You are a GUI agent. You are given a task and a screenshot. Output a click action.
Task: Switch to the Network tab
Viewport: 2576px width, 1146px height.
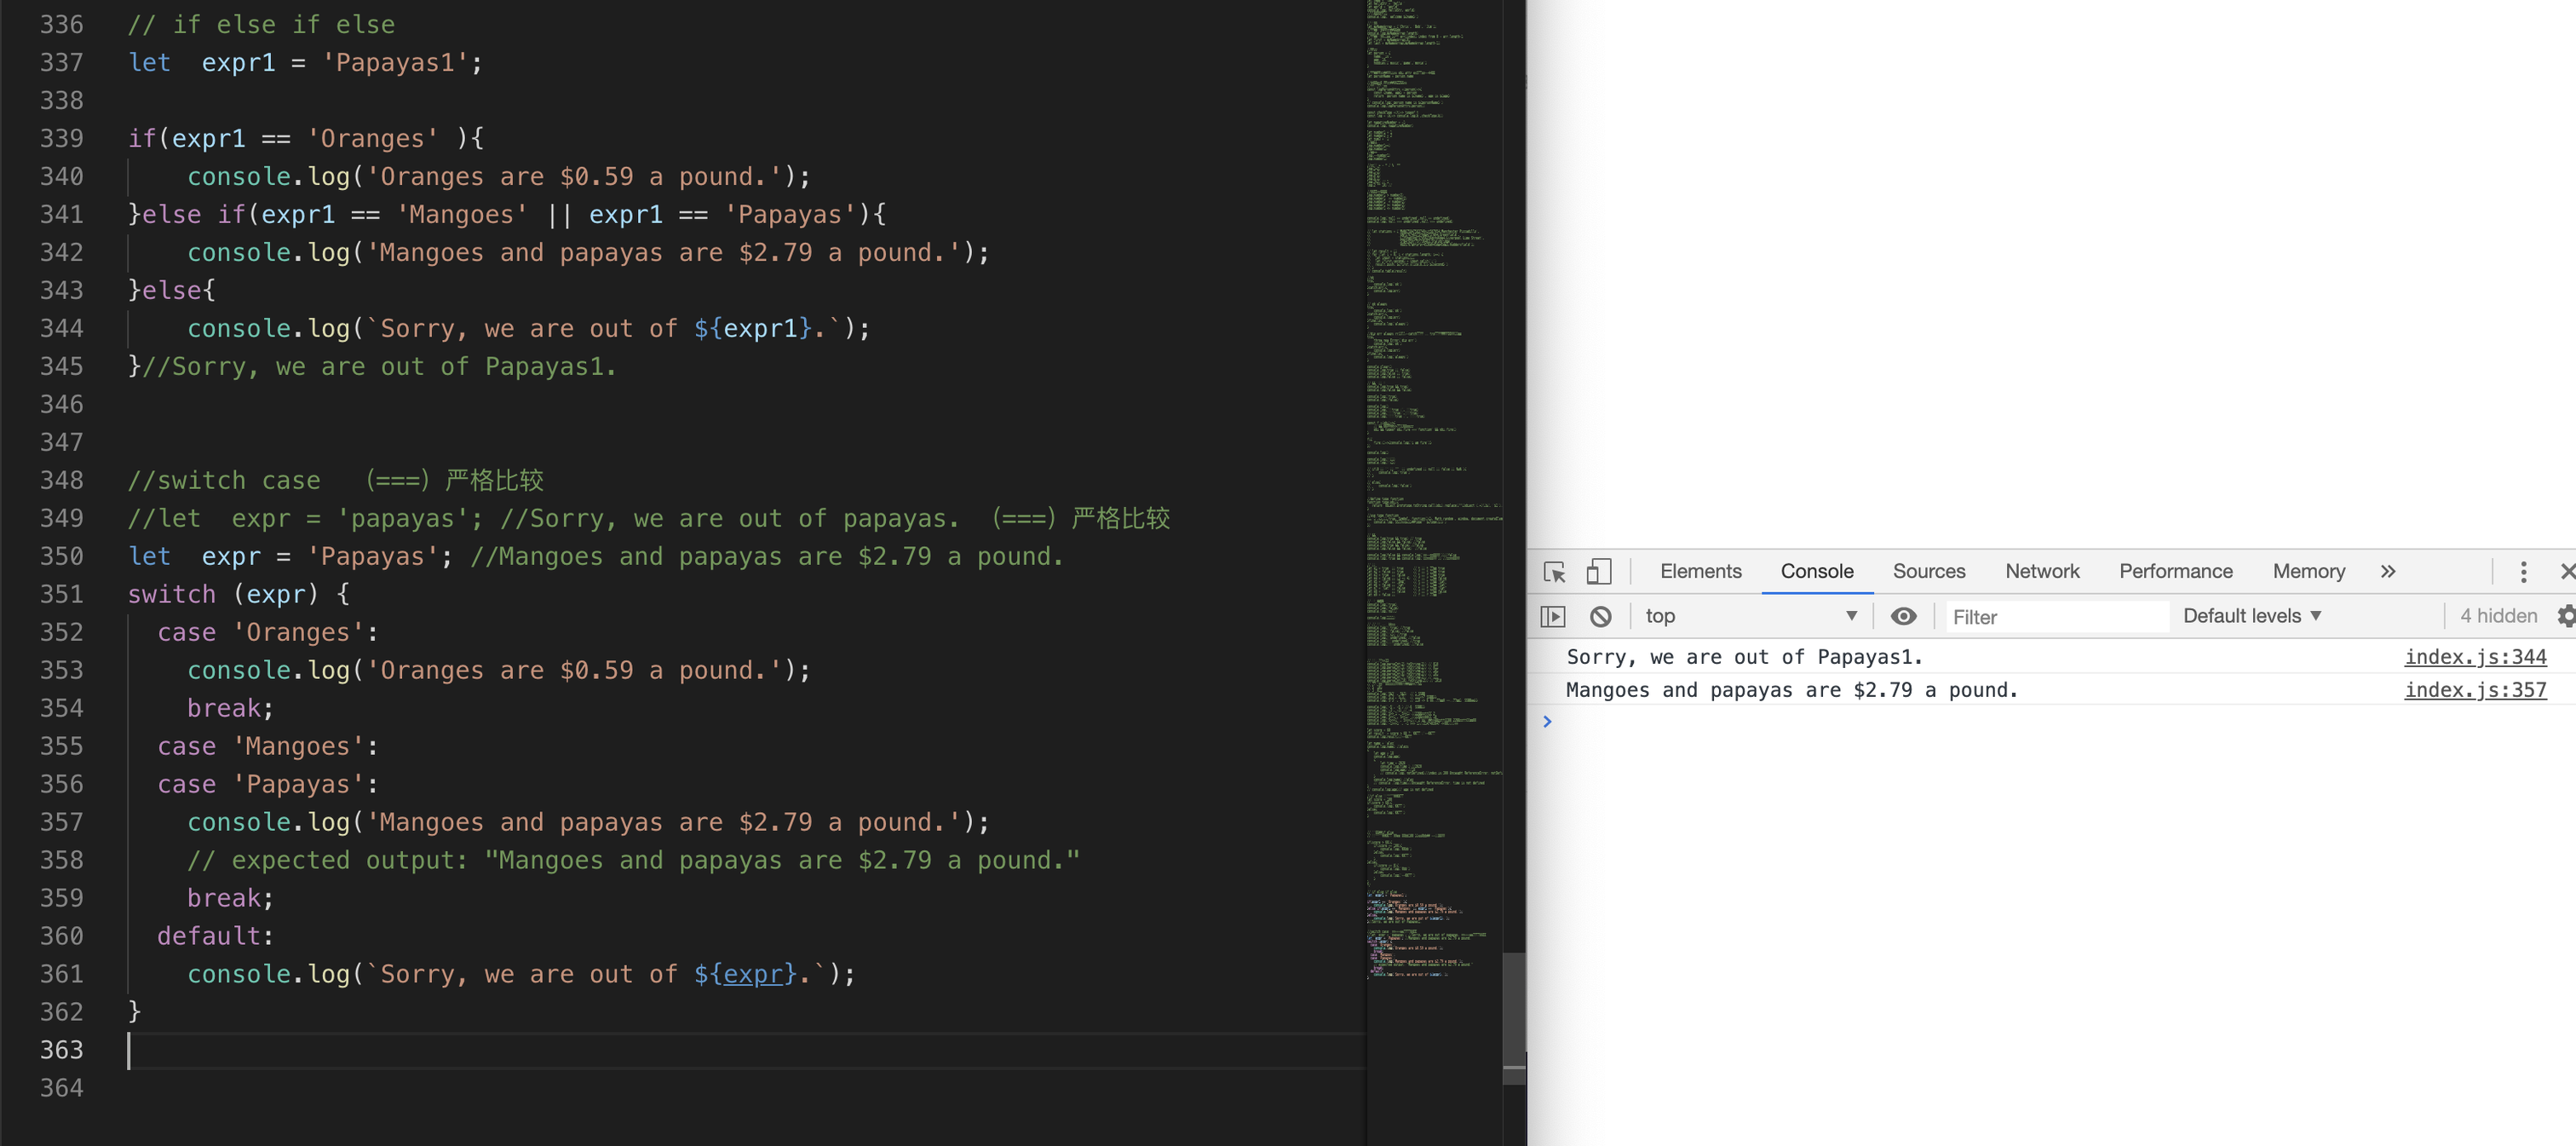[x=2041, y=571]
